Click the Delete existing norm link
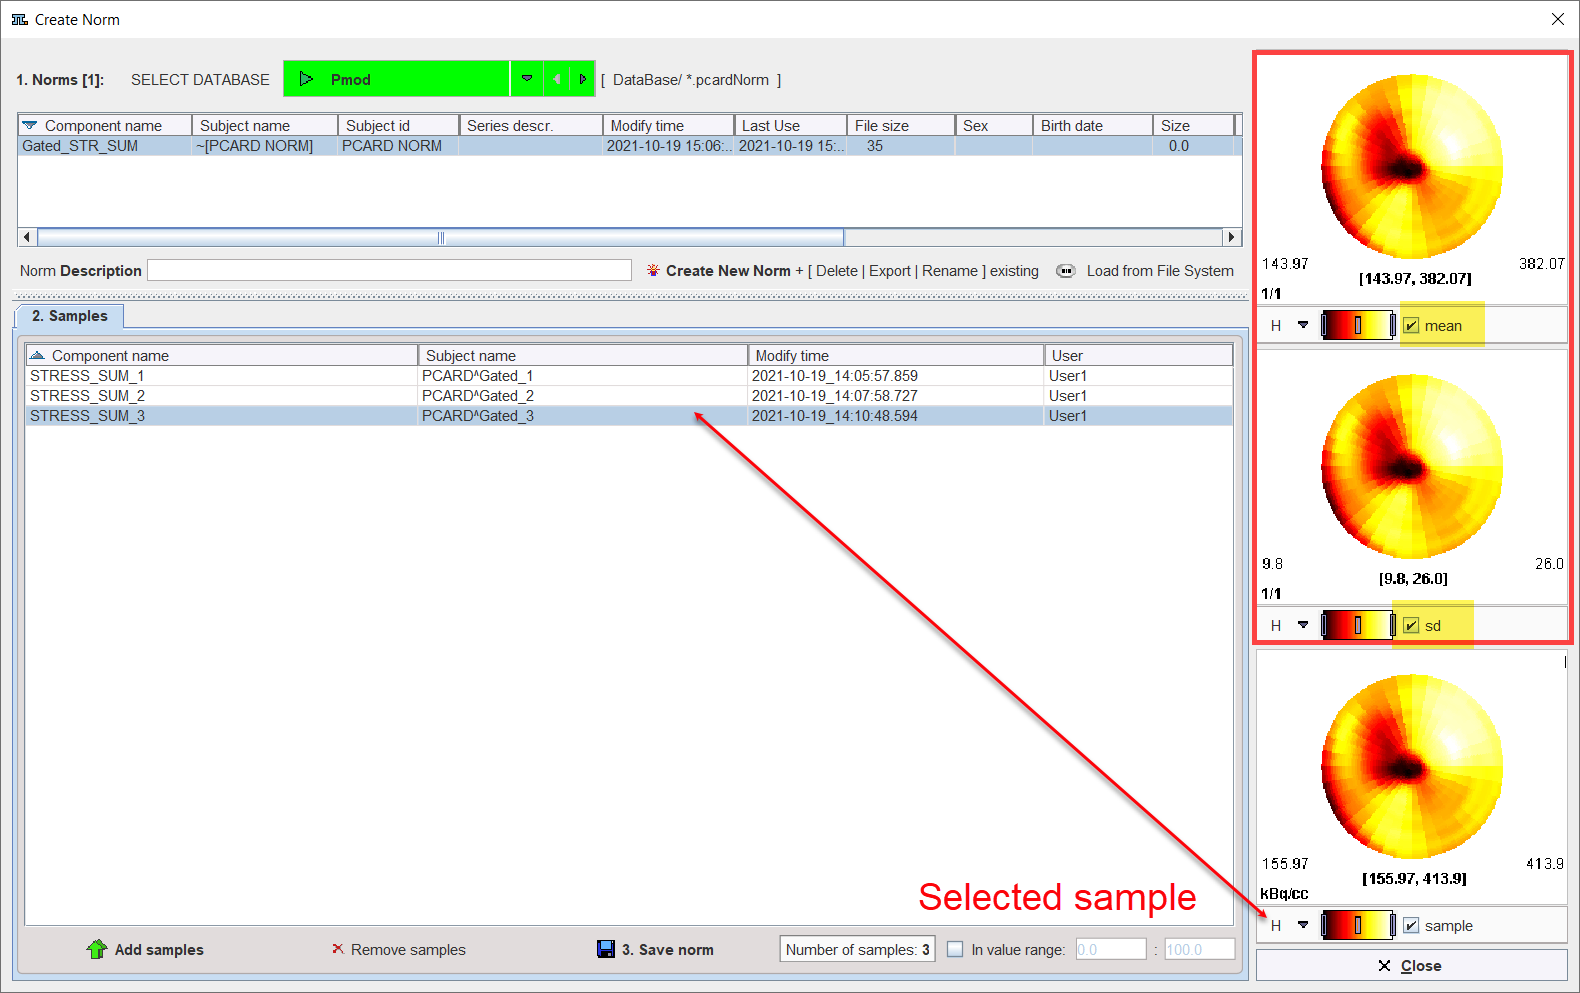1580x993 pixels. (837, 271)
